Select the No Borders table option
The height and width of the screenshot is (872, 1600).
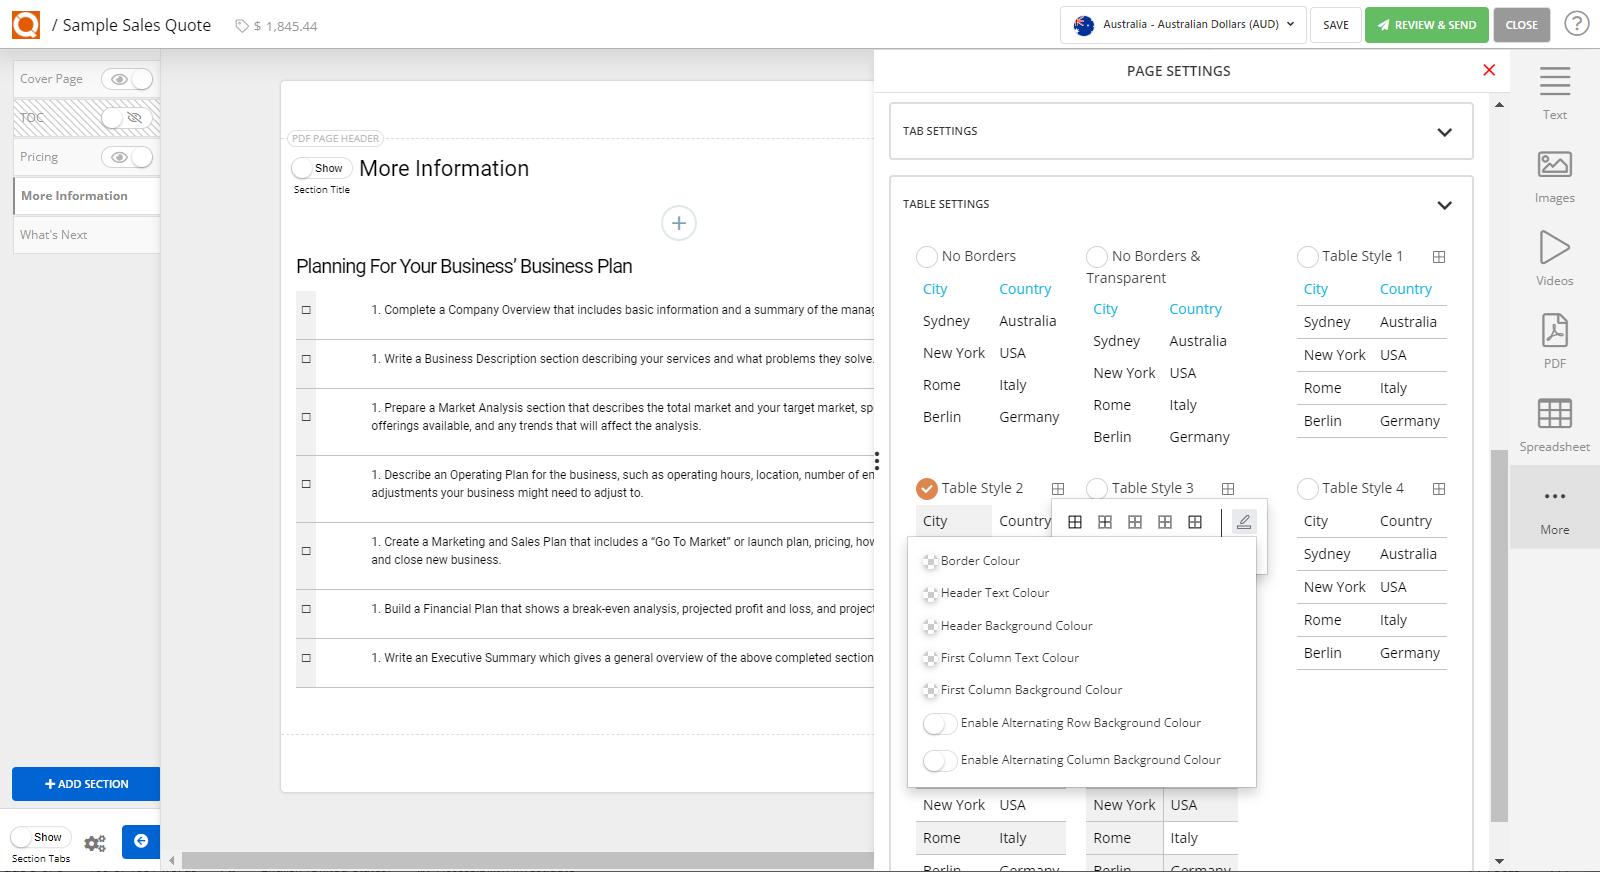[927, 257]
